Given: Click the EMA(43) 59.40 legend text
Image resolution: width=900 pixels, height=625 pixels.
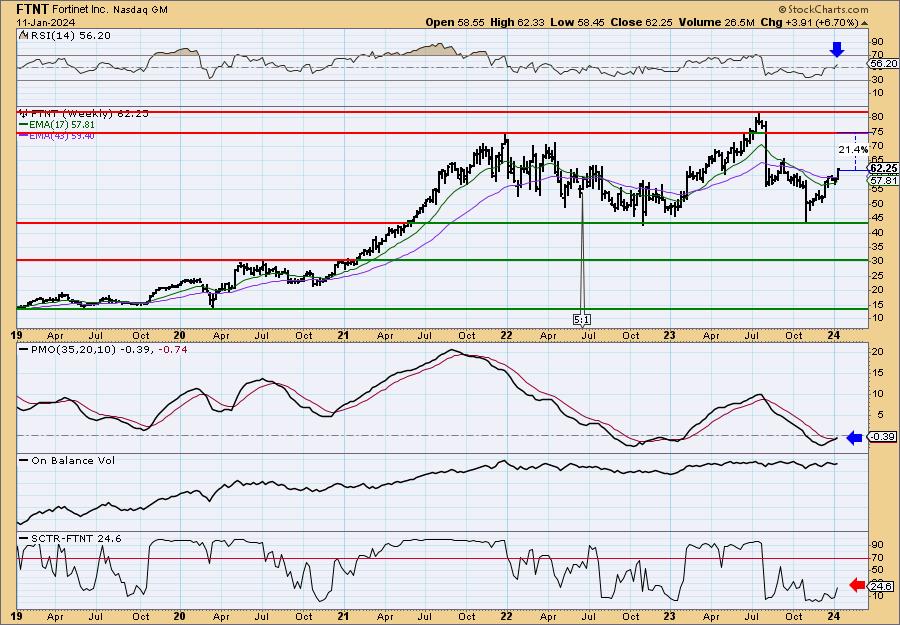Looking at the screenshot, I should tap(62, 136).
